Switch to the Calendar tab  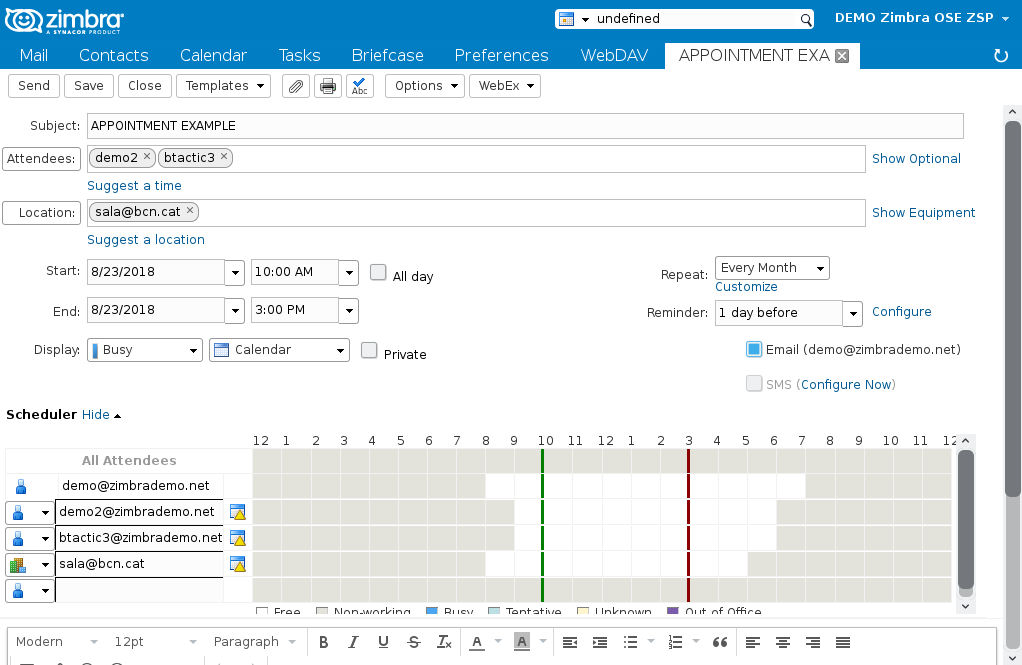(x=214, y=55)
